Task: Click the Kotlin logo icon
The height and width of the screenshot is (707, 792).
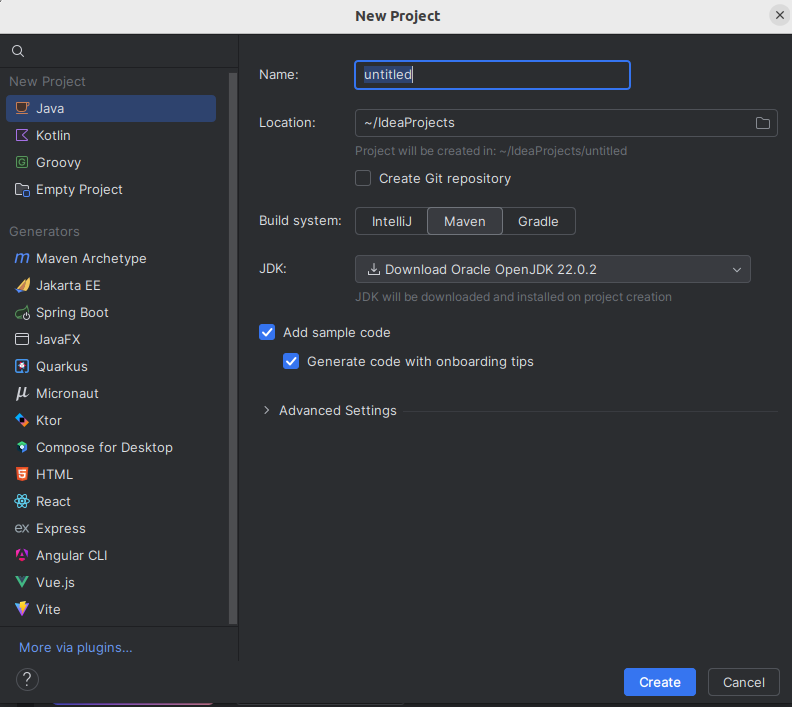Action: pos(22,135)
